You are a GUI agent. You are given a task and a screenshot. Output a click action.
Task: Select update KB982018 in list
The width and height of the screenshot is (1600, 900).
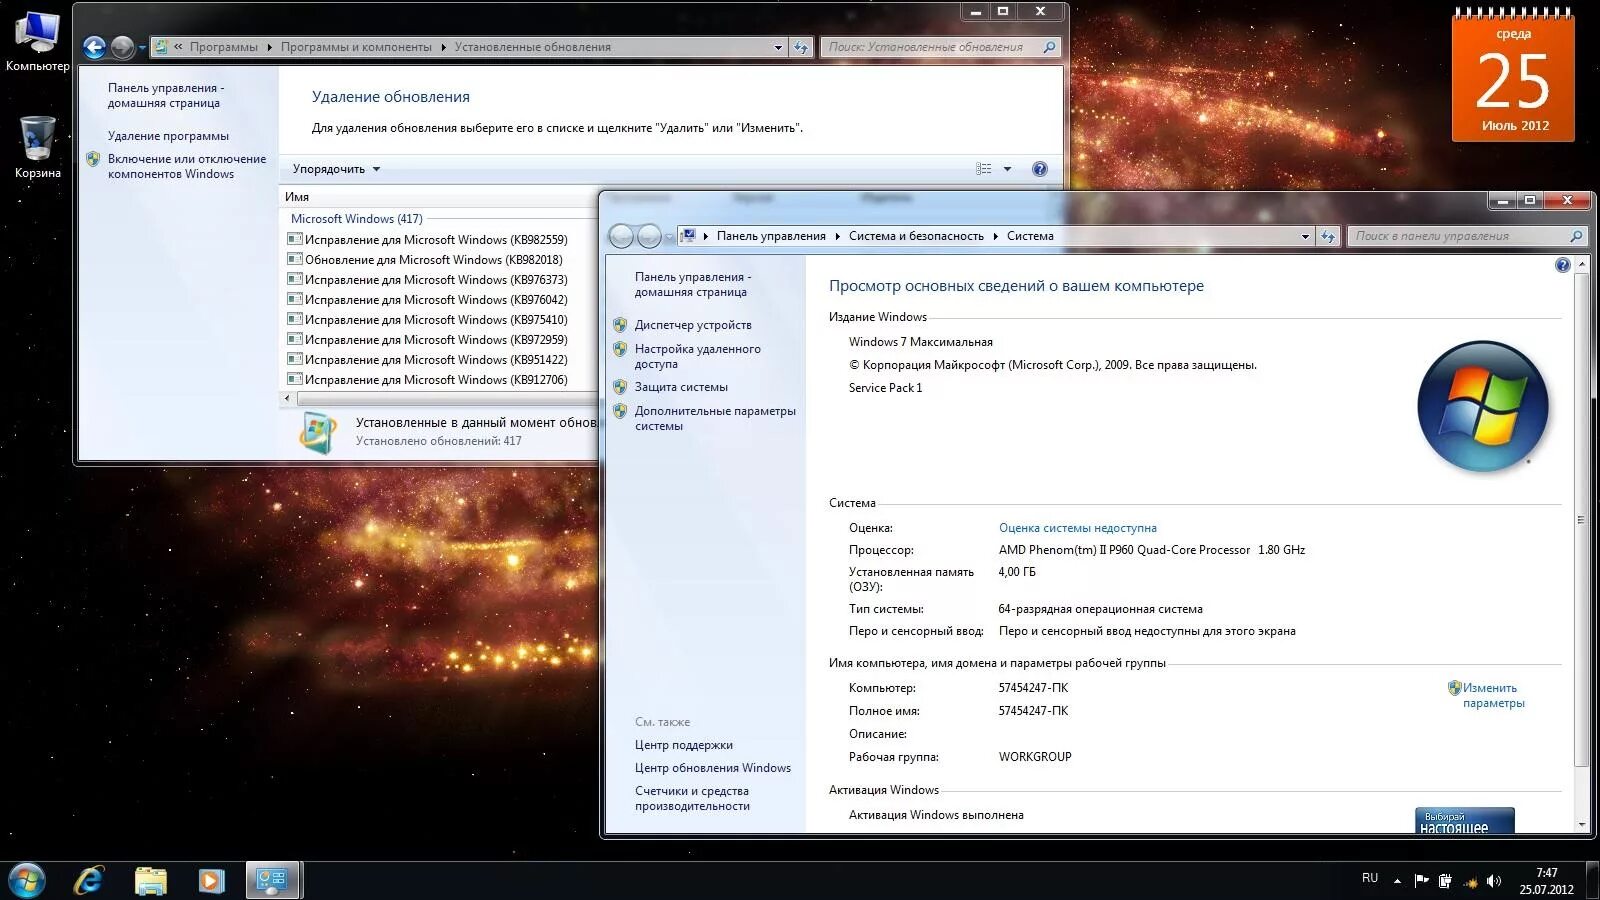pyautogui.click(x=436, y=260)
